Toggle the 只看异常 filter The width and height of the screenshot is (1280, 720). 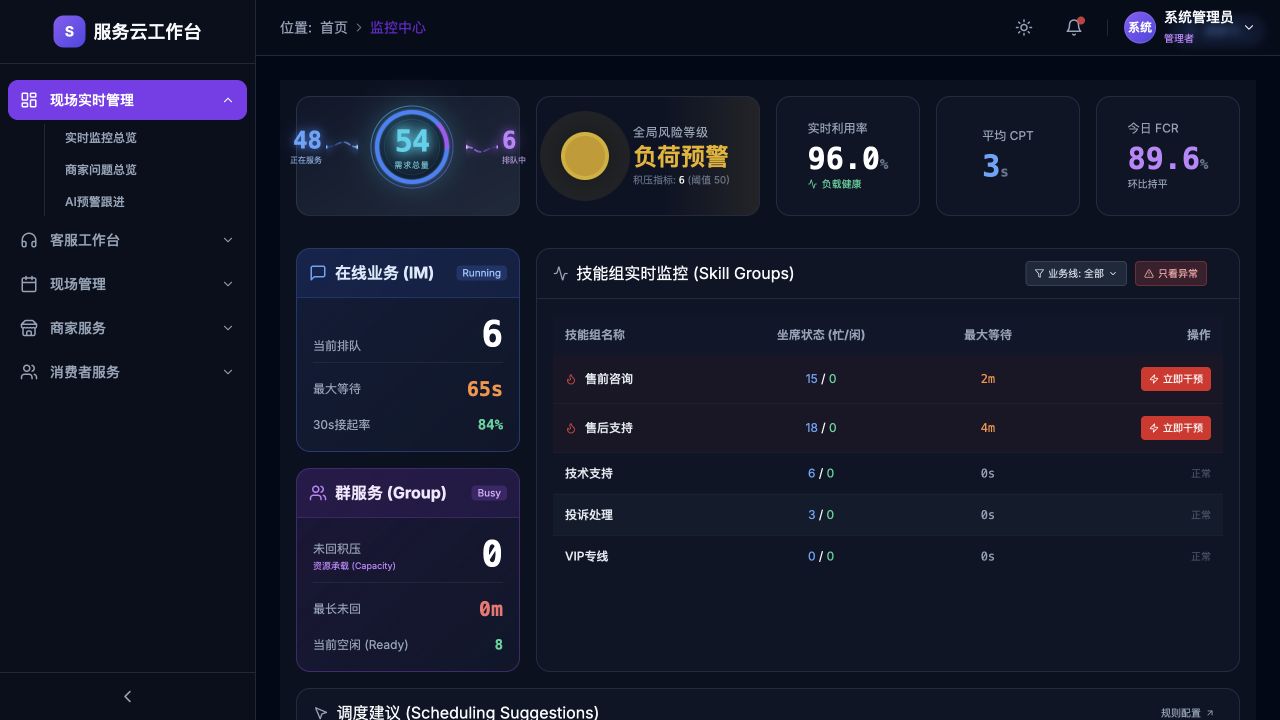coord(1171,273)
